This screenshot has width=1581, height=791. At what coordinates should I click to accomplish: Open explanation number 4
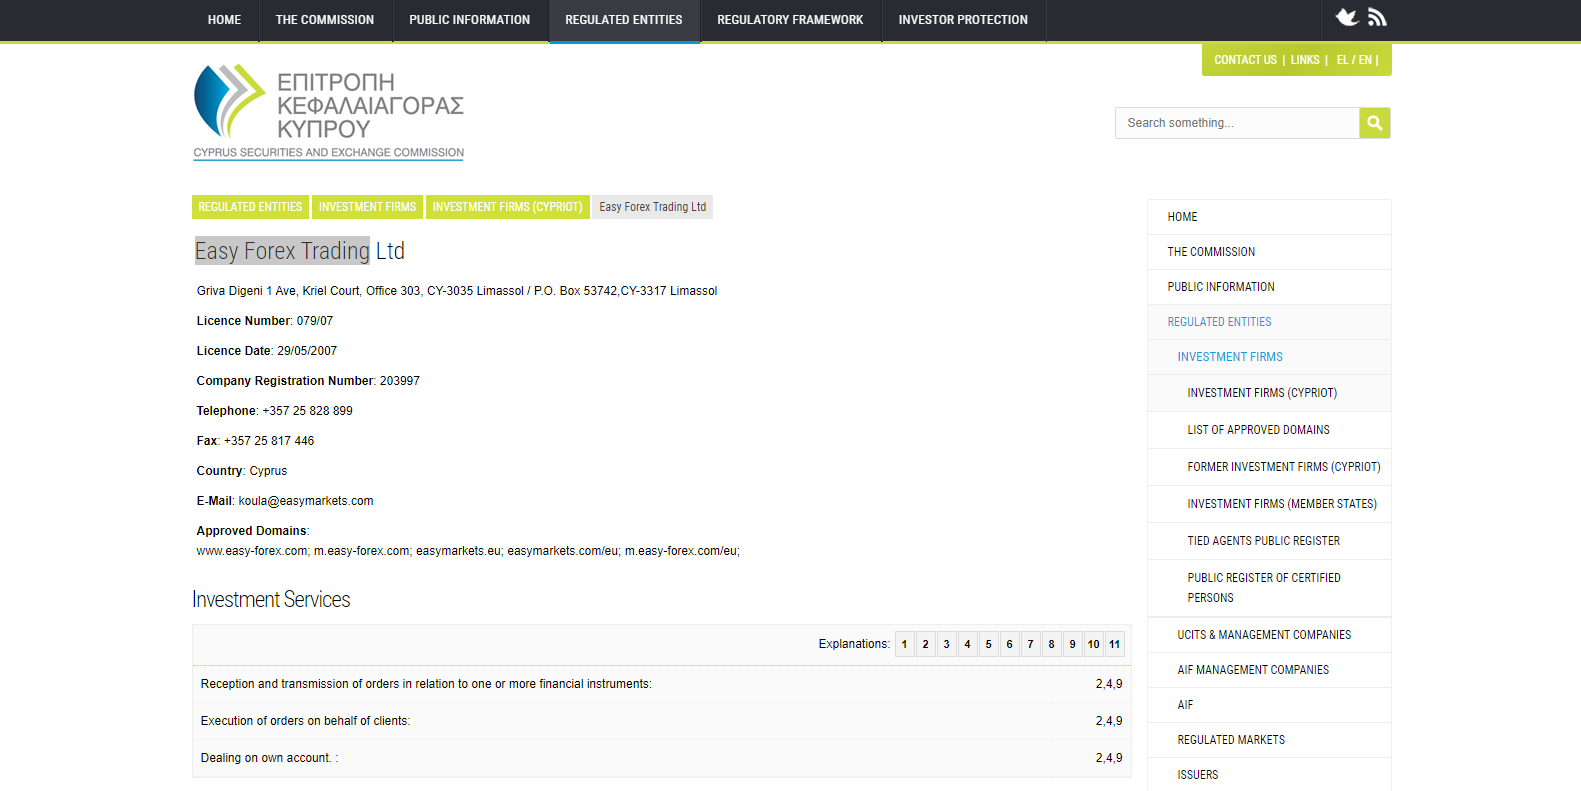967,644
